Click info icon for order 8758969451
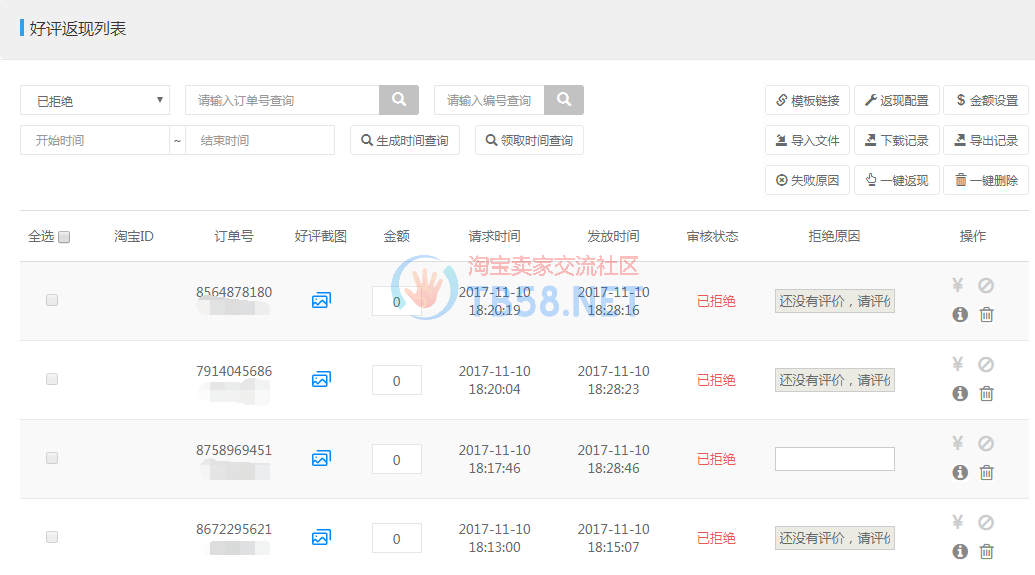 click(960, 472)
